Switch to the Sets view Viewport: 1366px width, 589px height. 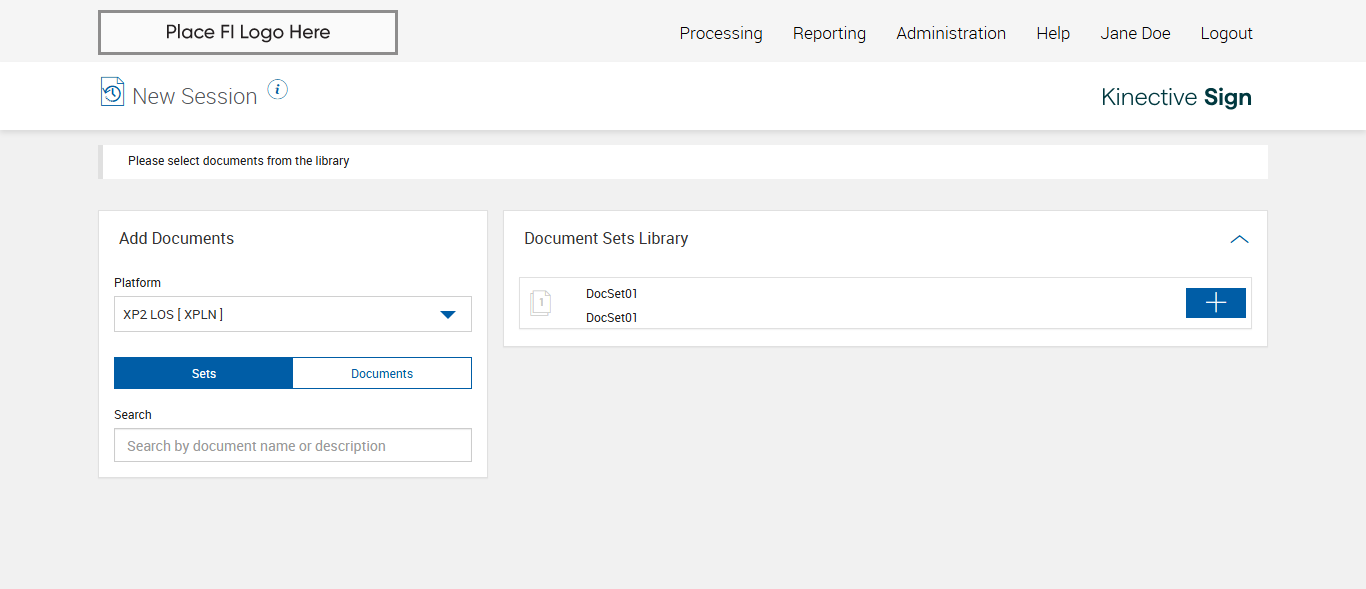204,373
